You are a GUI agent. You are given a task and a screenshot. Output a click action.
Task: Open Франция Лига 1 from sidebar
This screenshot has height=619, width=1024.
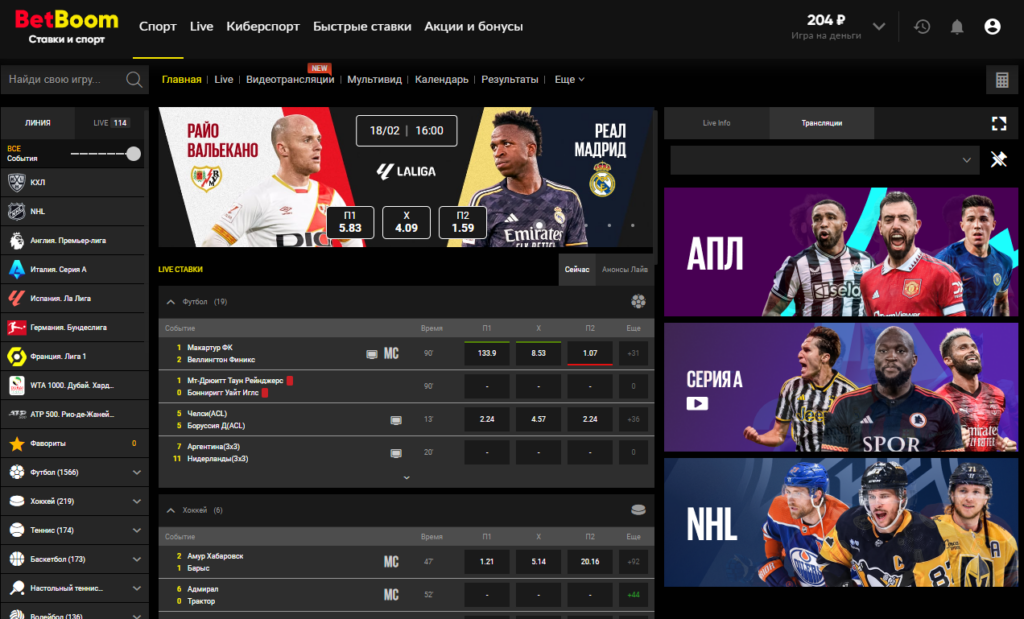click(x=73, y=357)
